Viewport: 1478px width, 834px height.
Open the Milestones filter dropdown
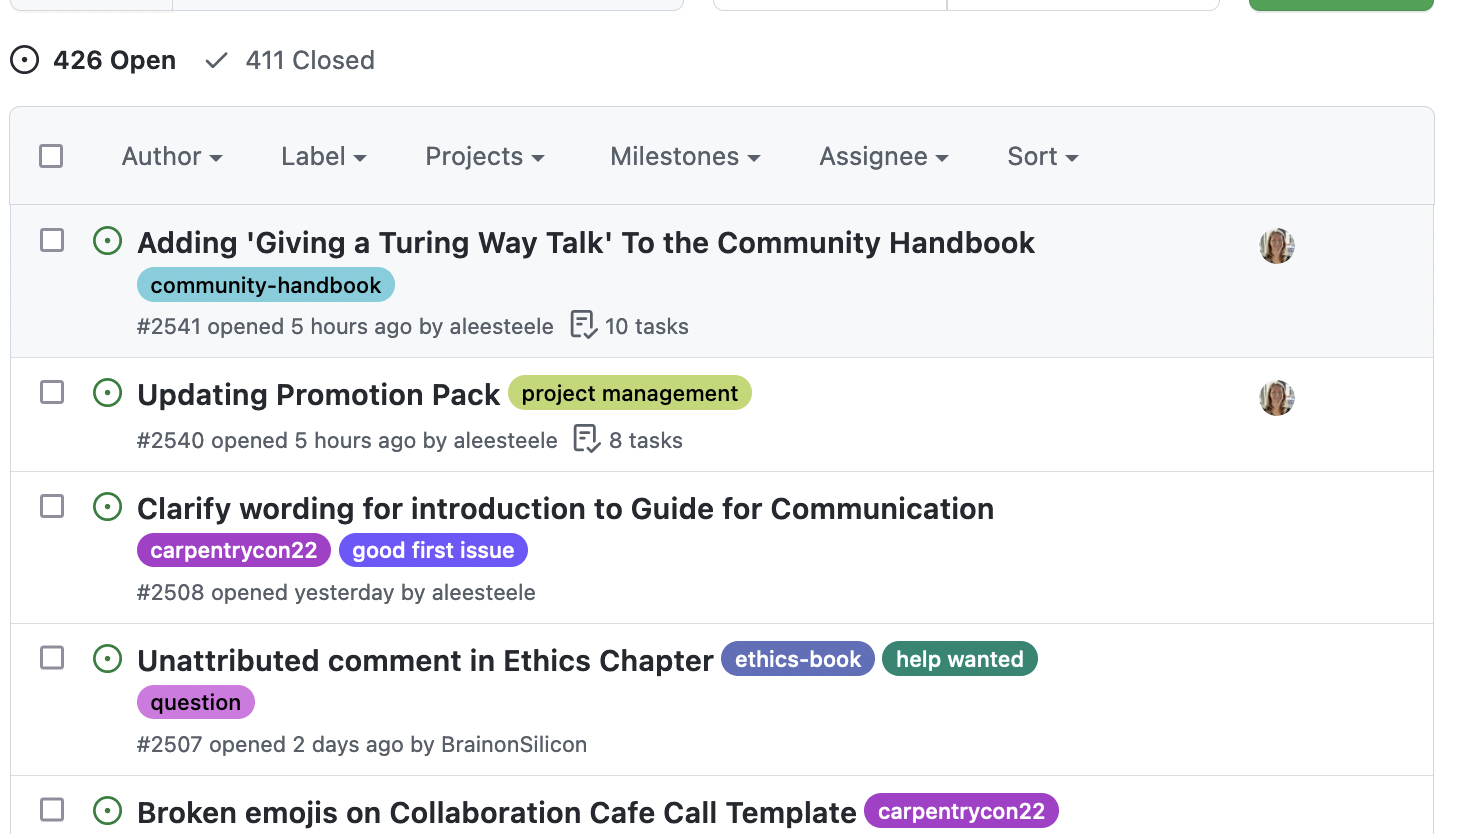tap(685, 157)
